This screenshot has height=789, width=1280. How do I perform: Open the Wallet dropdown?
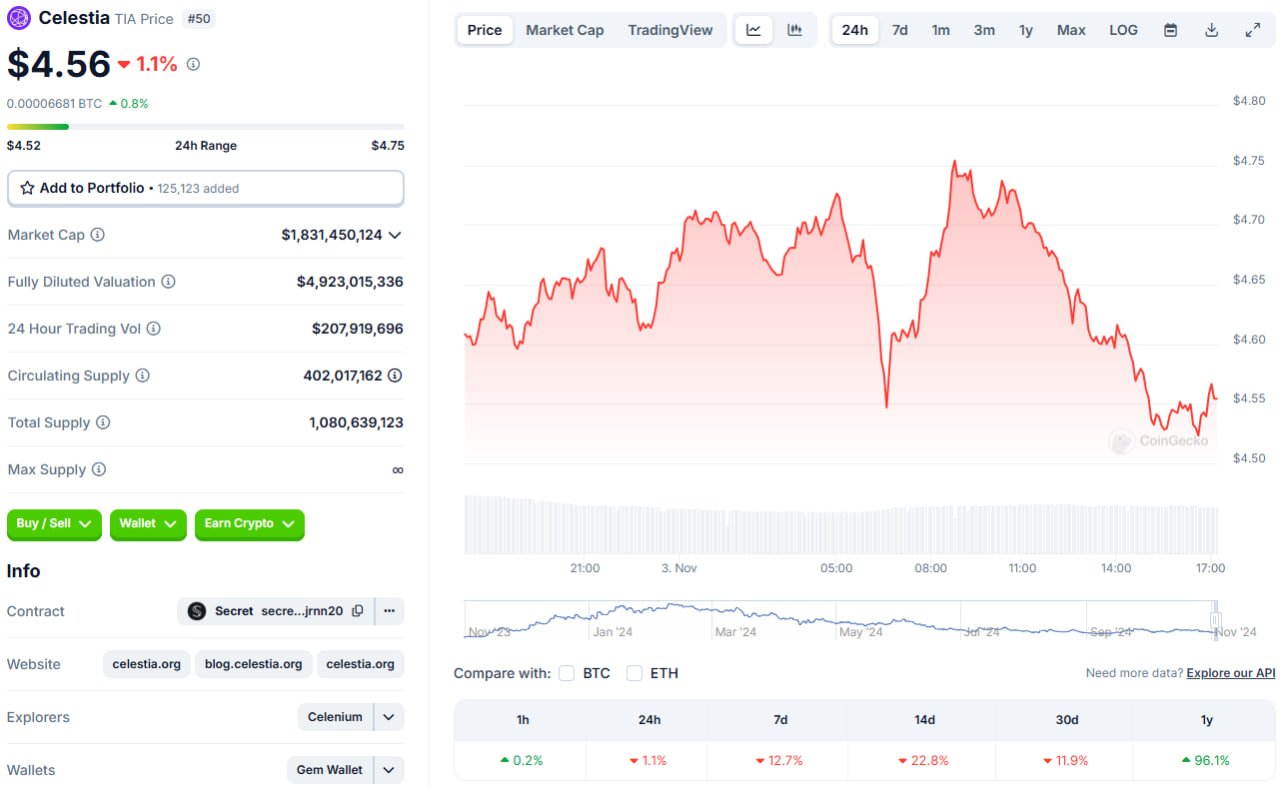point(148,524)
